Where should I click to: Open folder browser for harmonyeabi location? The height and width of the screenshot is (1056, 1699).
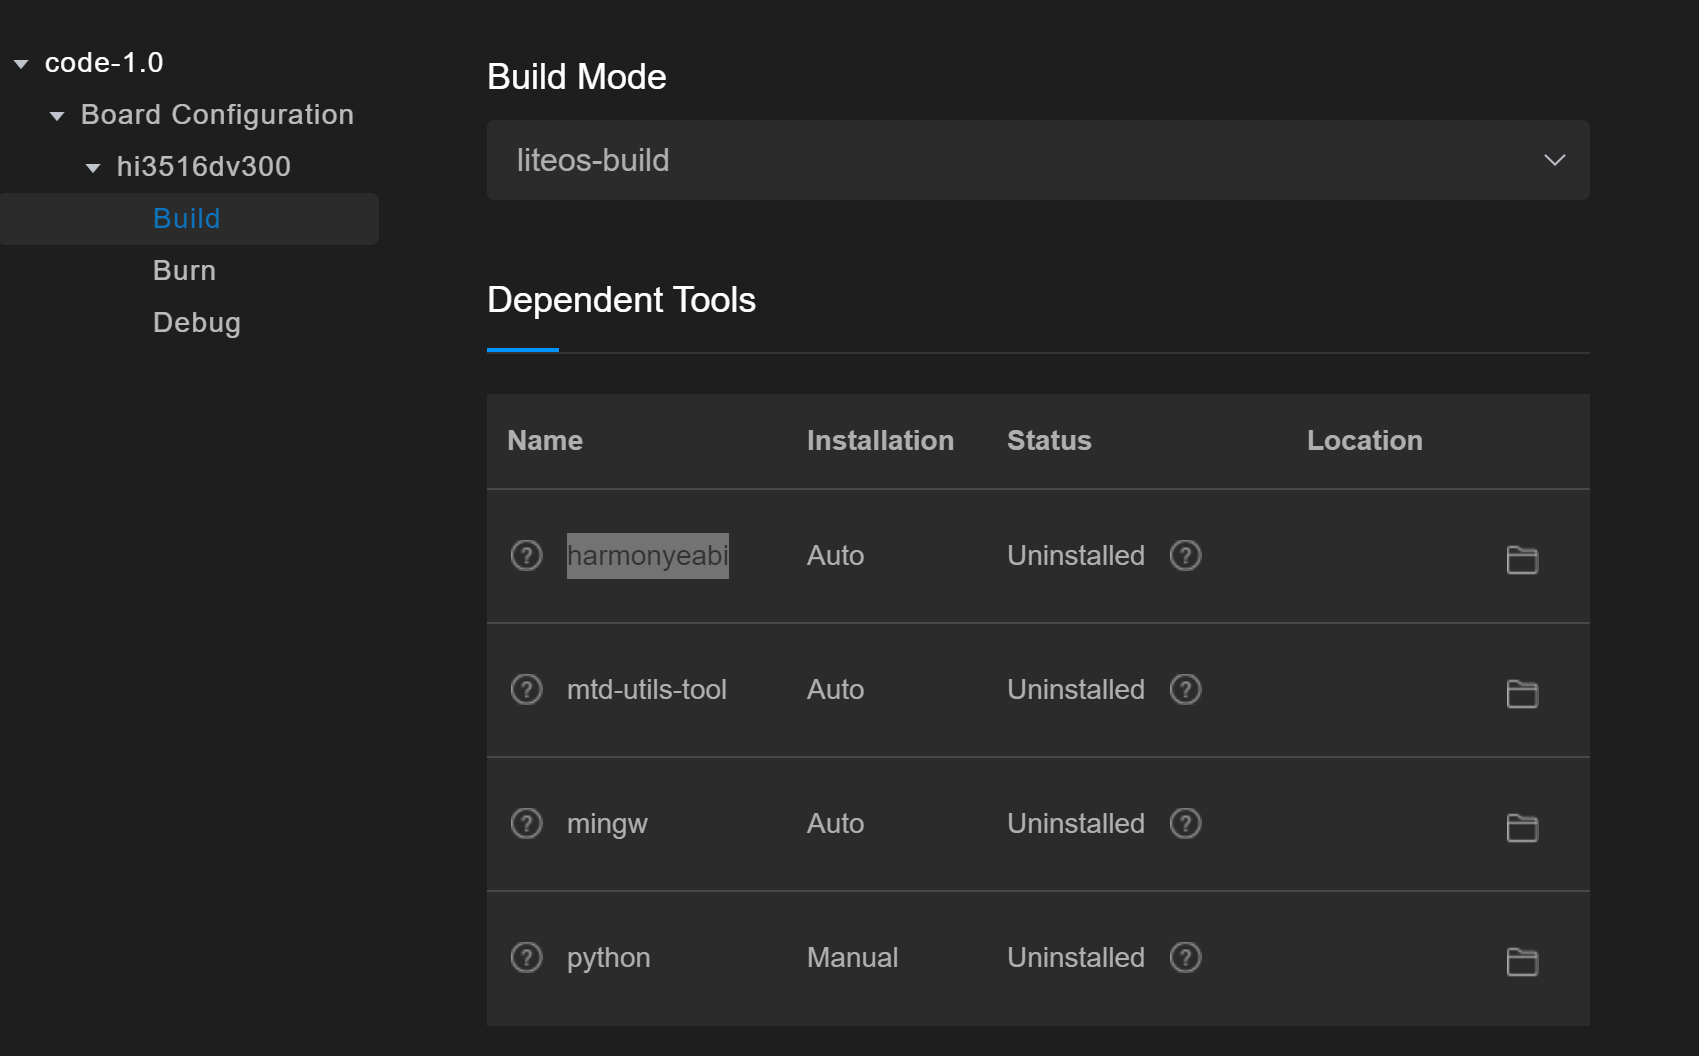[1521, 559]
